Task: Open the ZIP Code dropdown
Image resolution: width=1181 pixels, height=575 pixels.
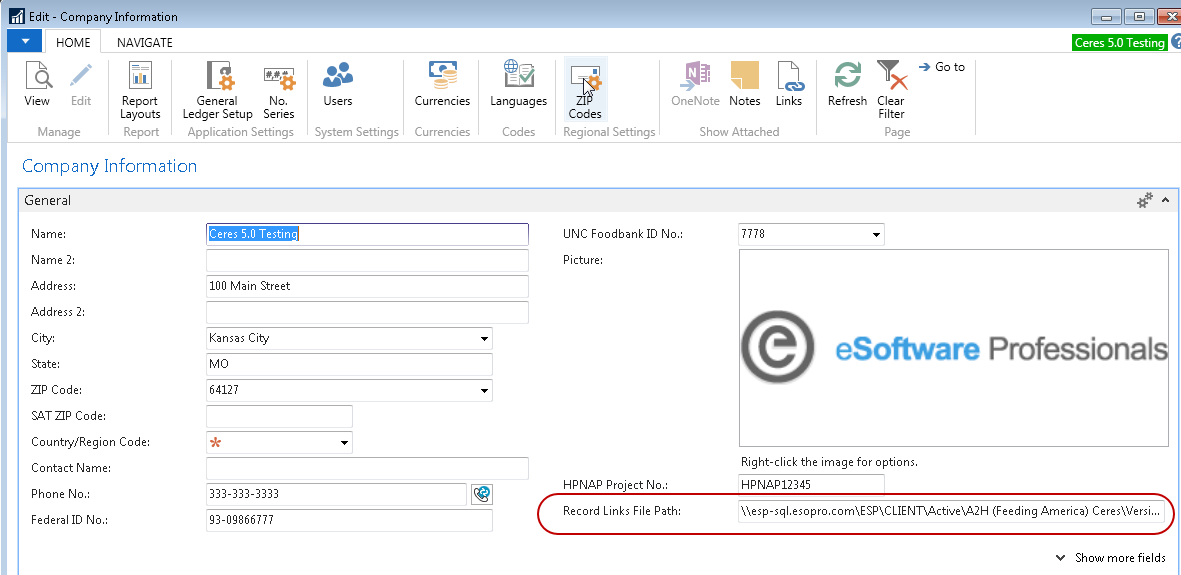Action: point(485,391)
